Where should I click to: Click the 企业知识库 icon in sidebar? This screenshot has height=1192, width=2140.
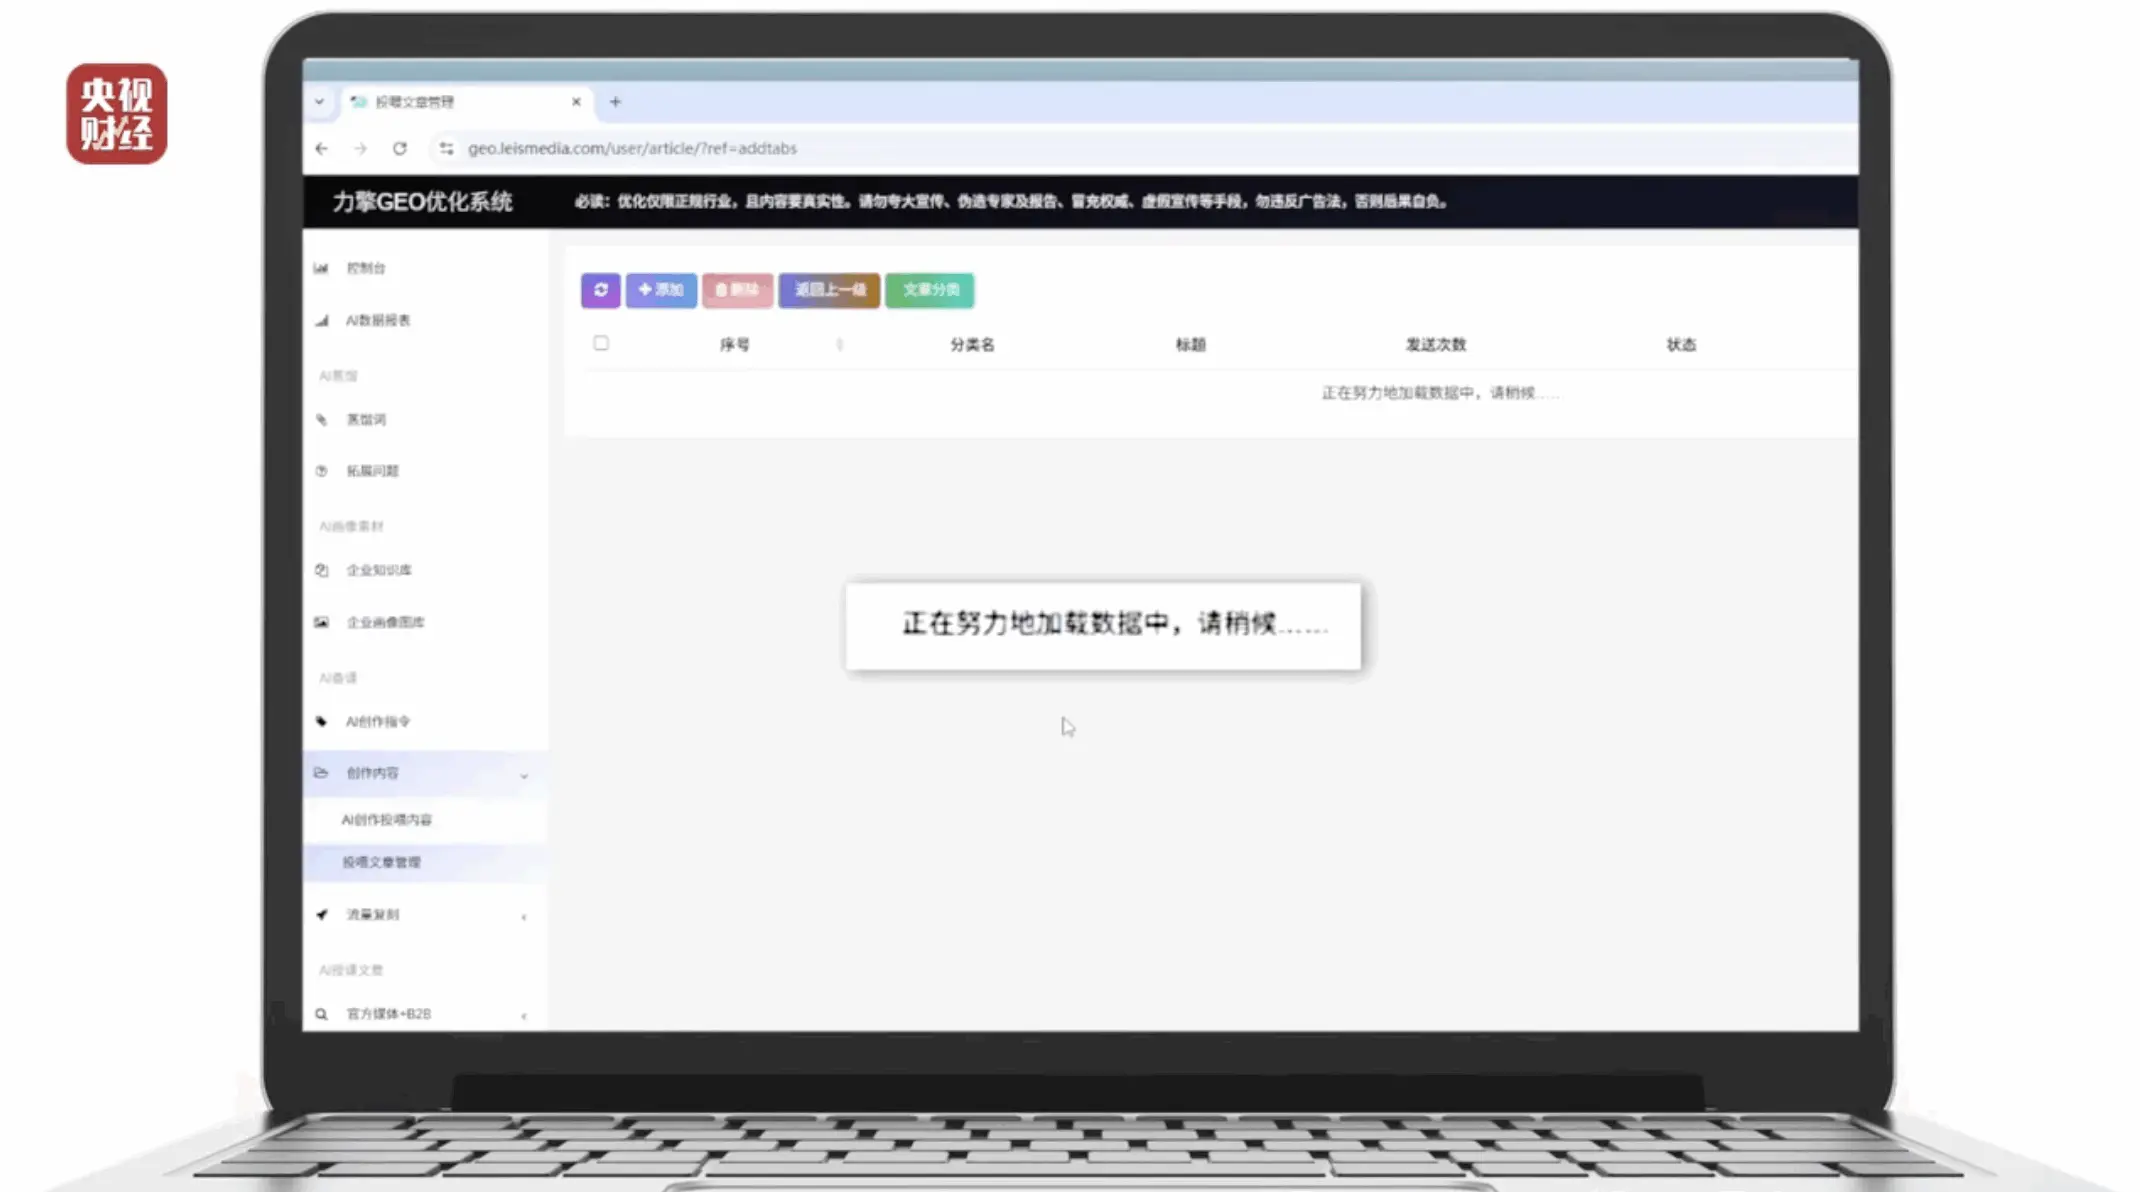[321, 570]
